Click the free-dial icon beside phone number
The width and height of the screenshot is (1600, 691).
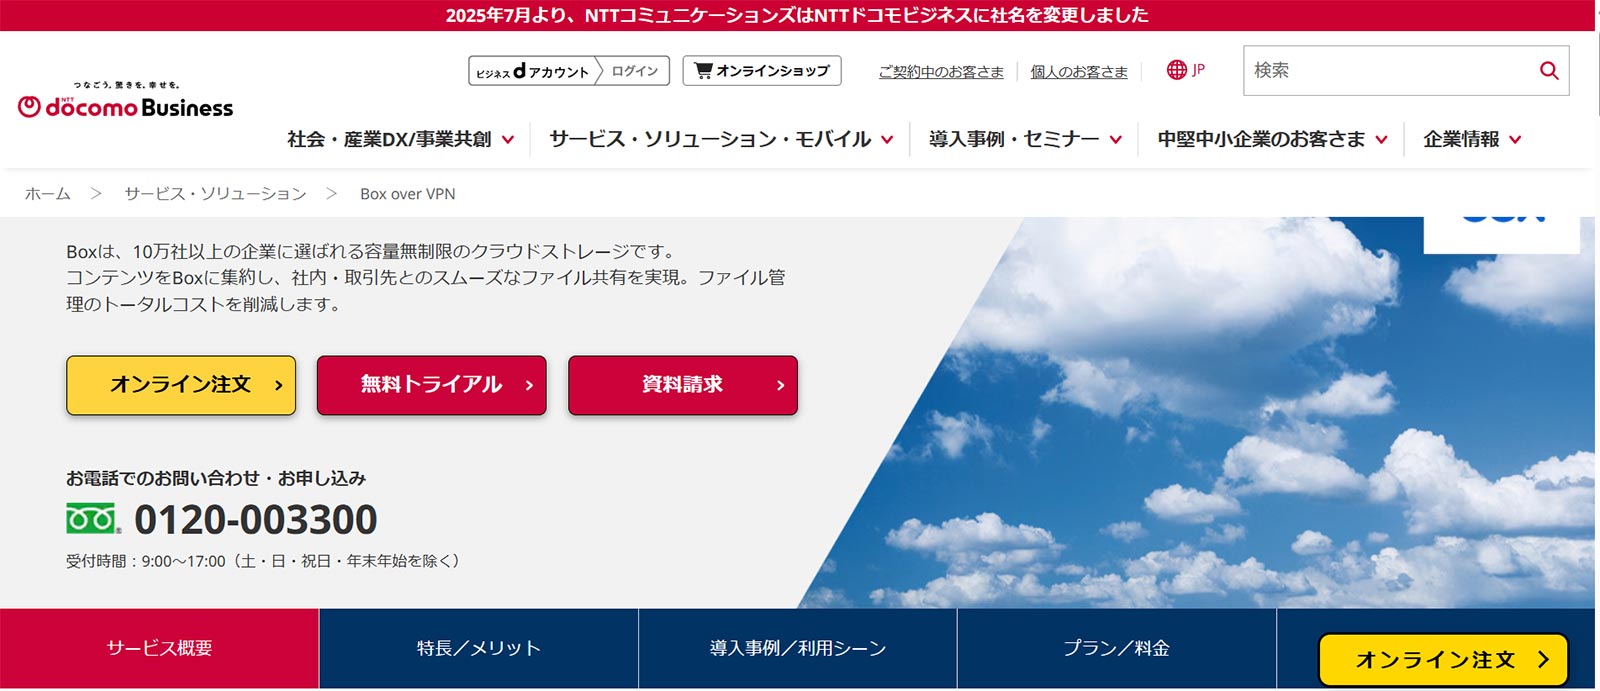click(93, 519)
